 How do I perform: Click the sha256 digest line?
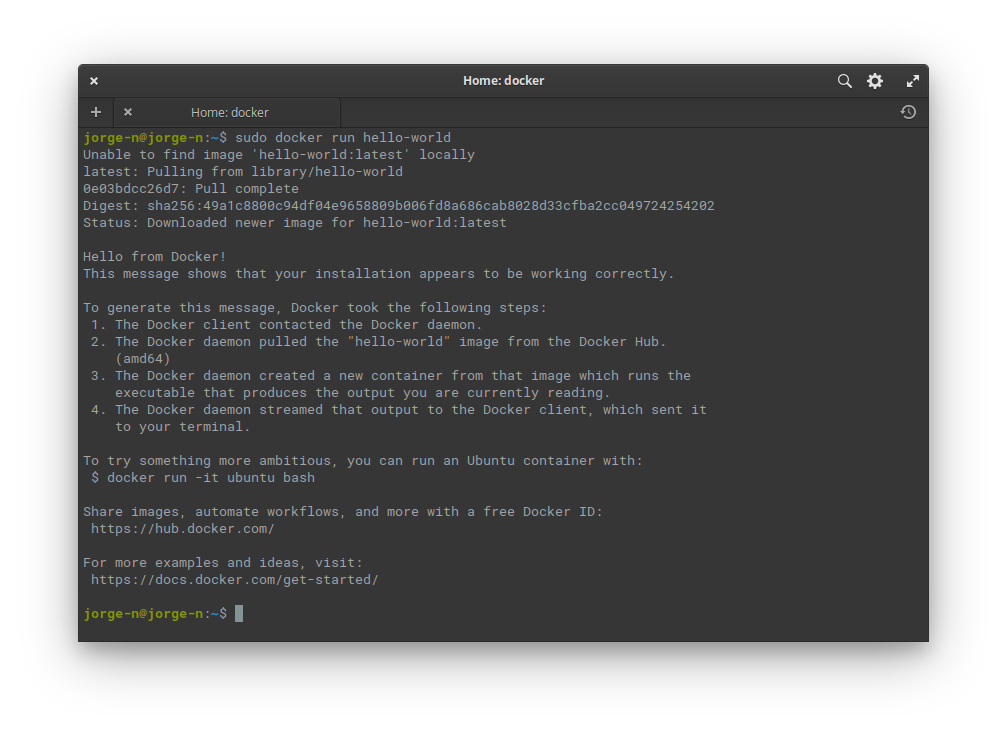[398, 206]
